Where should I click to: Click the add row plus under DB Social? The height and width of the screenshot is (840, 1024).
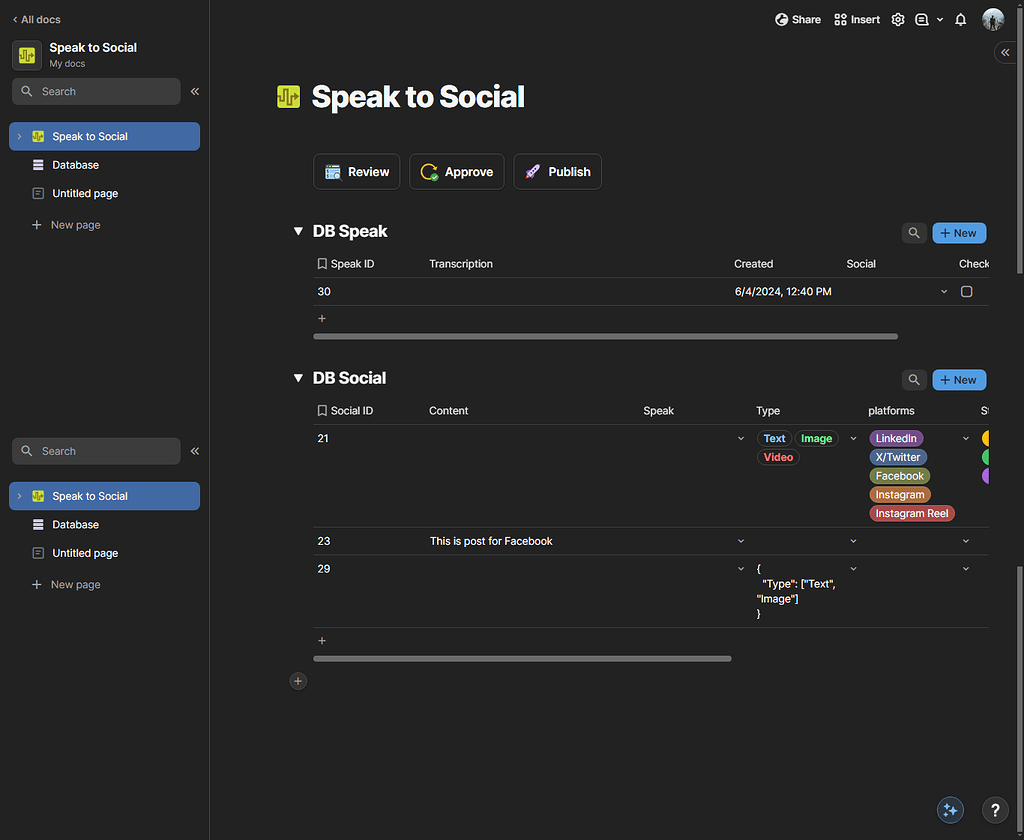tap(322, 640)
